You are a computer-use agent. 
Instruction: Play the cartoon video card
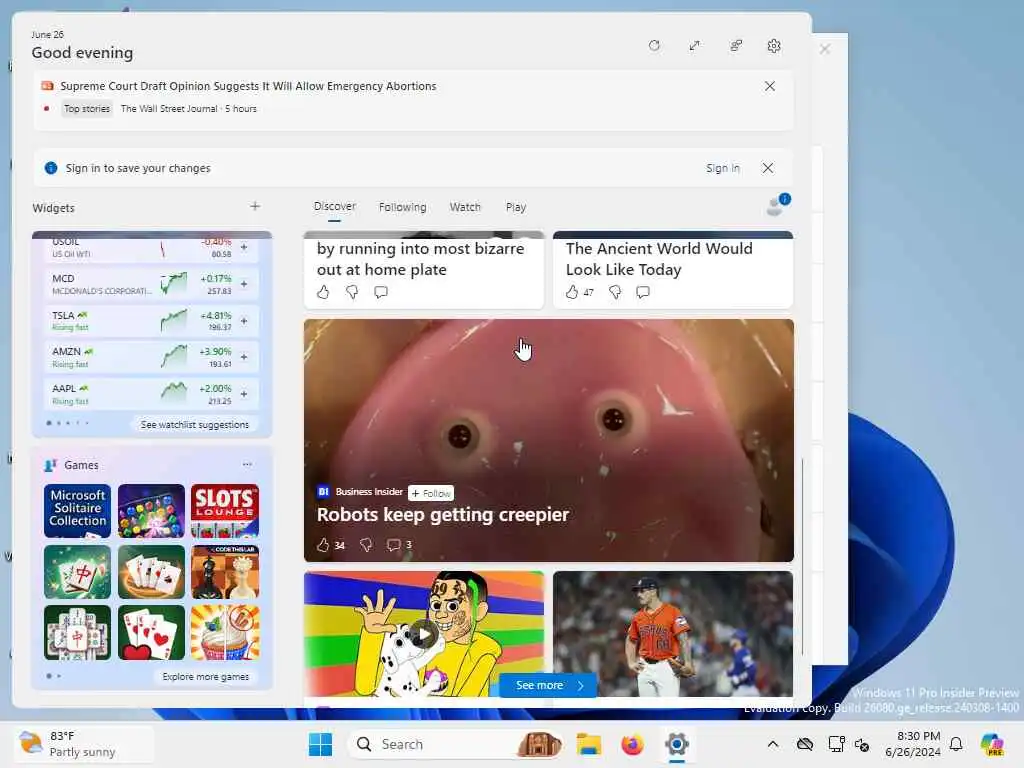tap(424, 633)
